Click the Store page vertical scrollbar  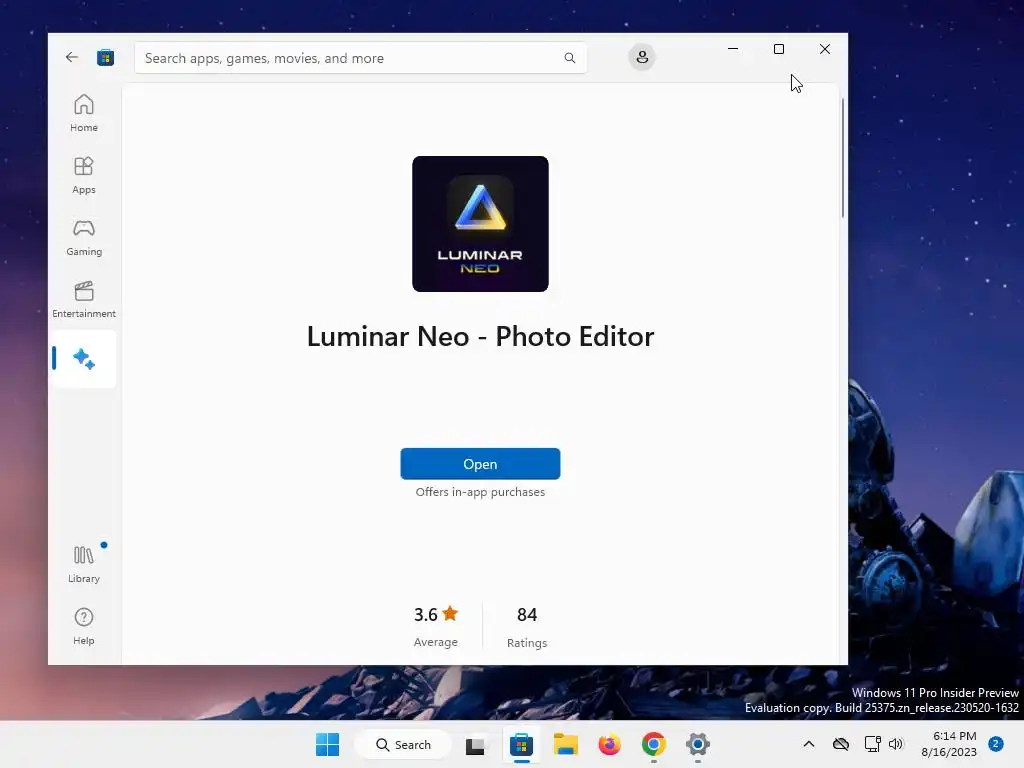[842, 158]
